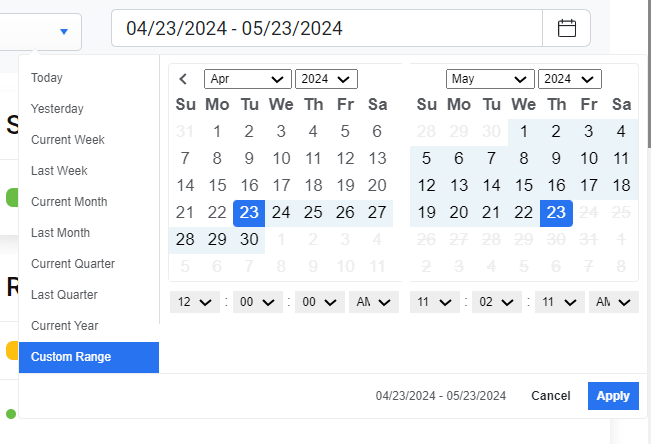Viewport: 651px width, 444px height.
Task: Expand the Apr month dropdown
Action: point(247,79)
